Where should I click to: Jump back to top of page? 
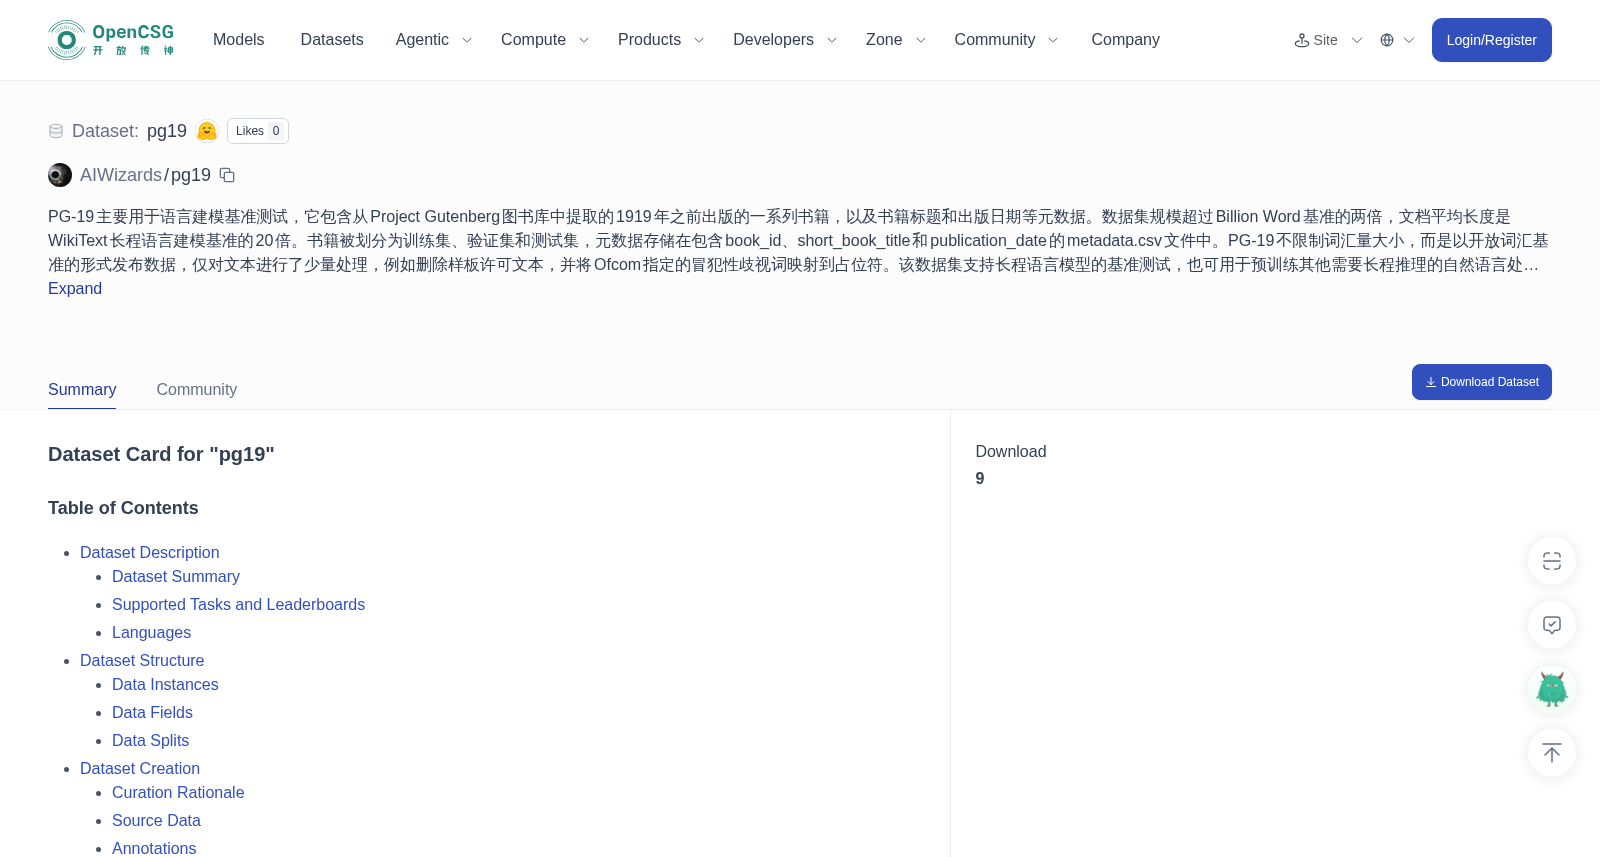click(x=1552, y=753)
